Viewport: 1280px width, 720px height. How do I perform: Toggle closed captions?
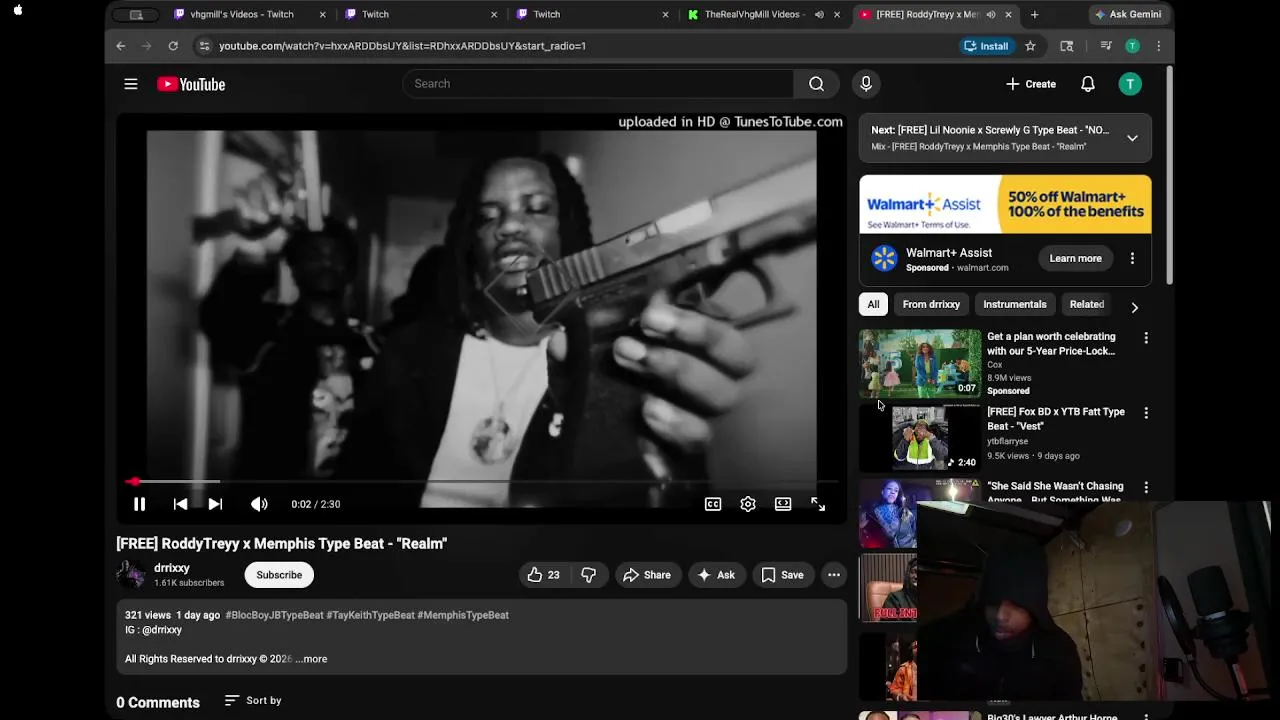click(713, 504)
